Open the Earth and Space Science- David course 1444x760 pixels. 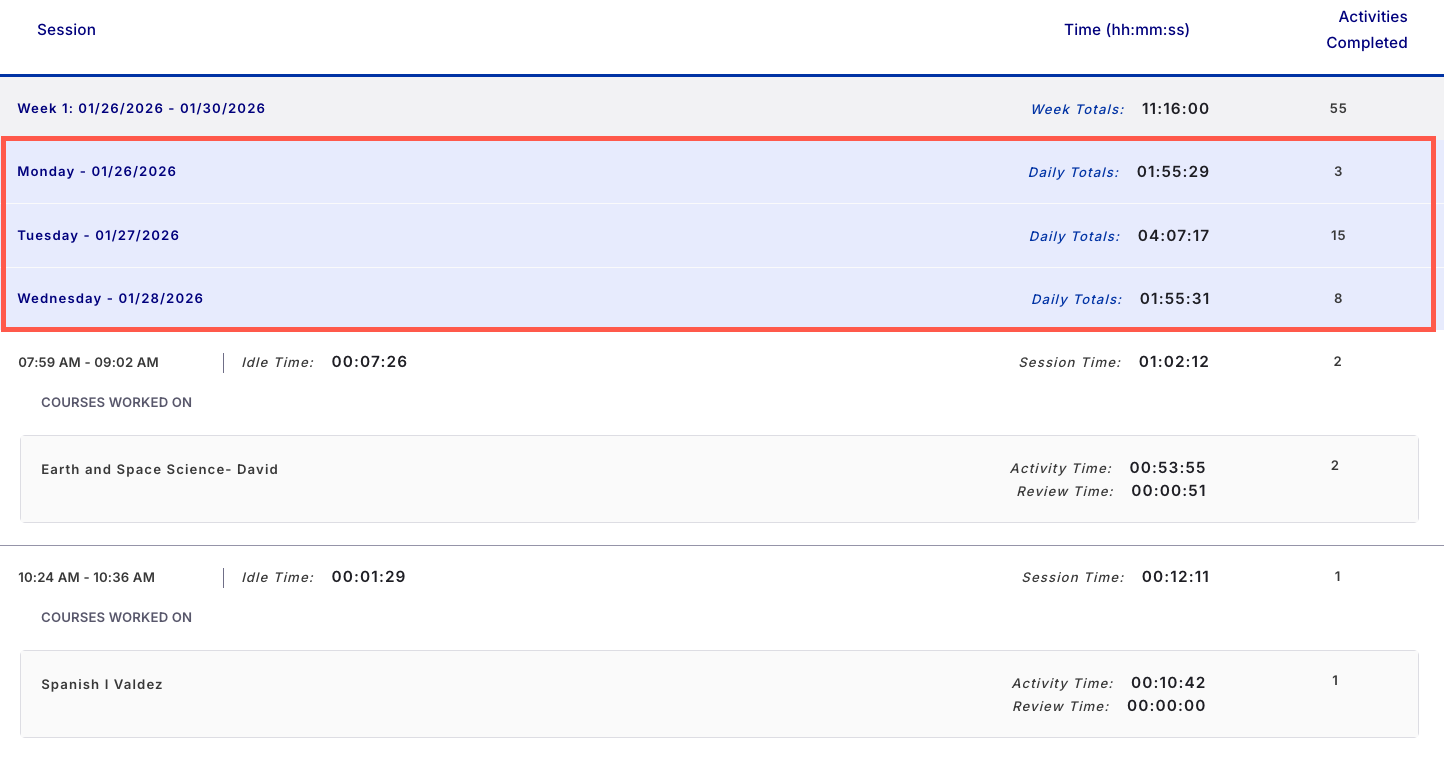(x=159, y=469)
